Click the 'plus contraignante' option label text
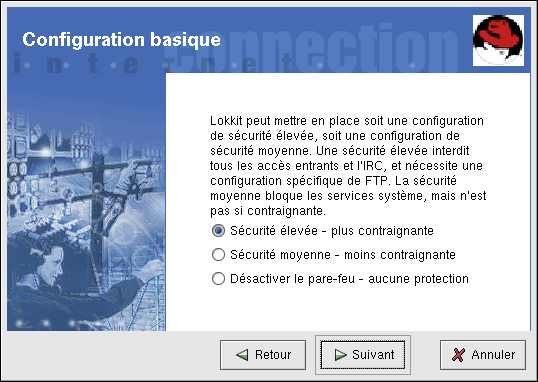Screen dimensions: 538x382 [382, 231]
